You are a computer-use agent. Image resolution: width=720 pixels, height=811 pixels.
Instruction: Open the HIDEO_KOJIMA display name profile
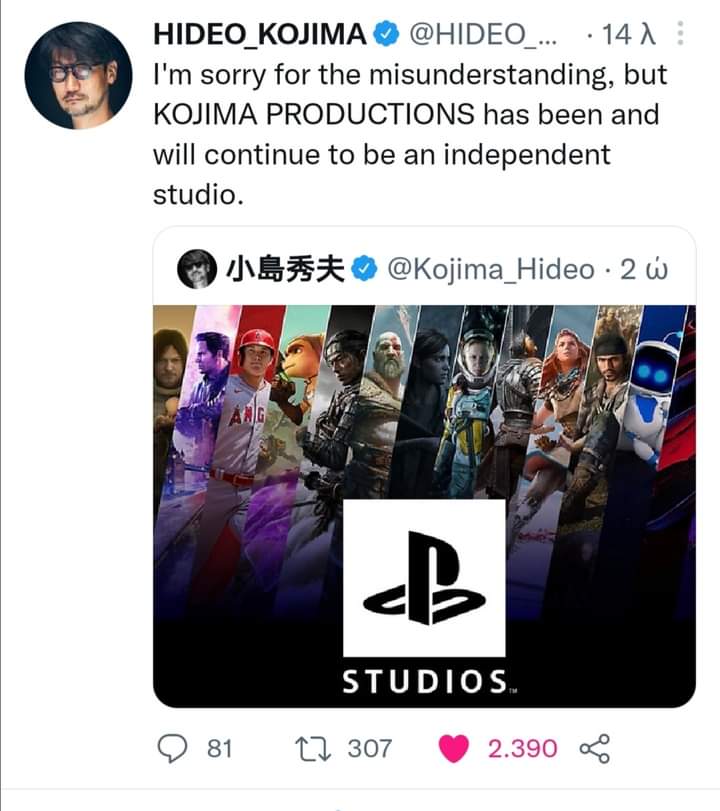click(x=260, y=33)
